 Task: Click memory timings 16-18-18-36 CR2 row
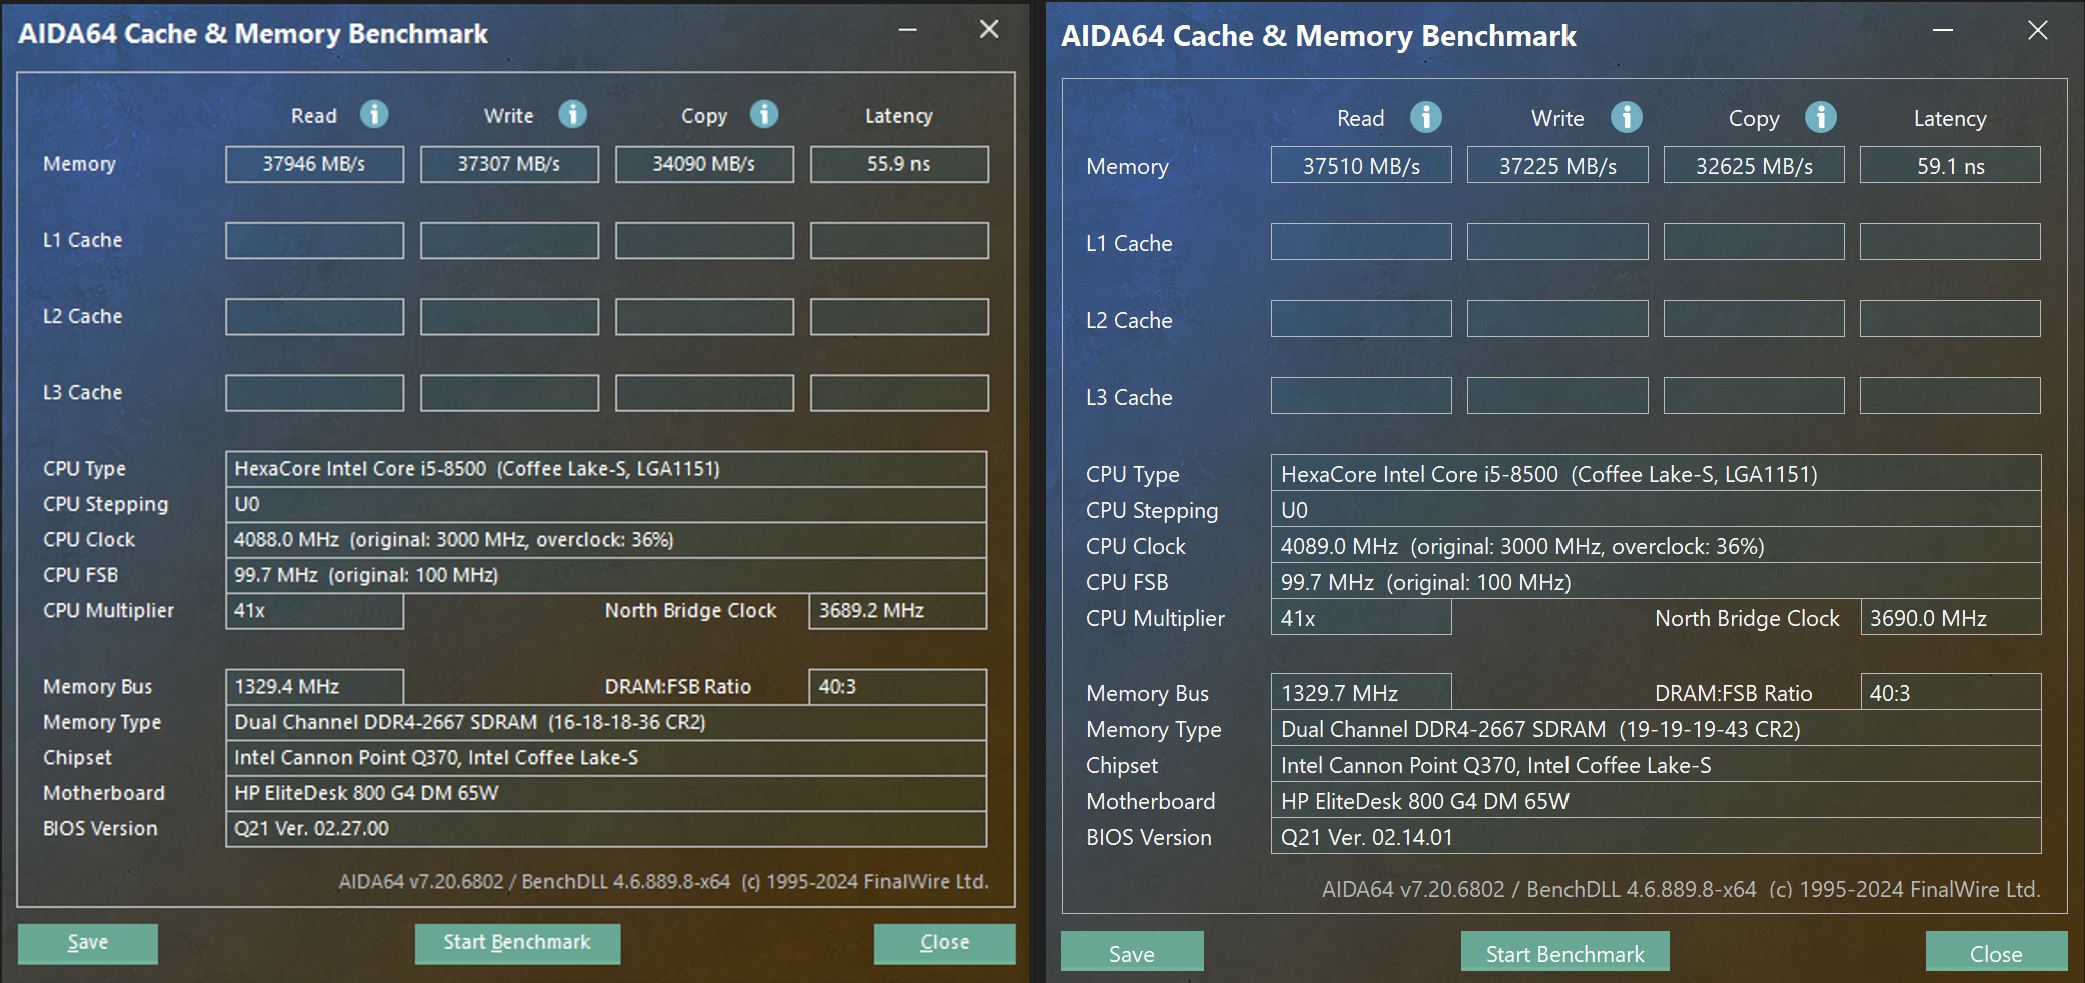(x=606, y=722)
